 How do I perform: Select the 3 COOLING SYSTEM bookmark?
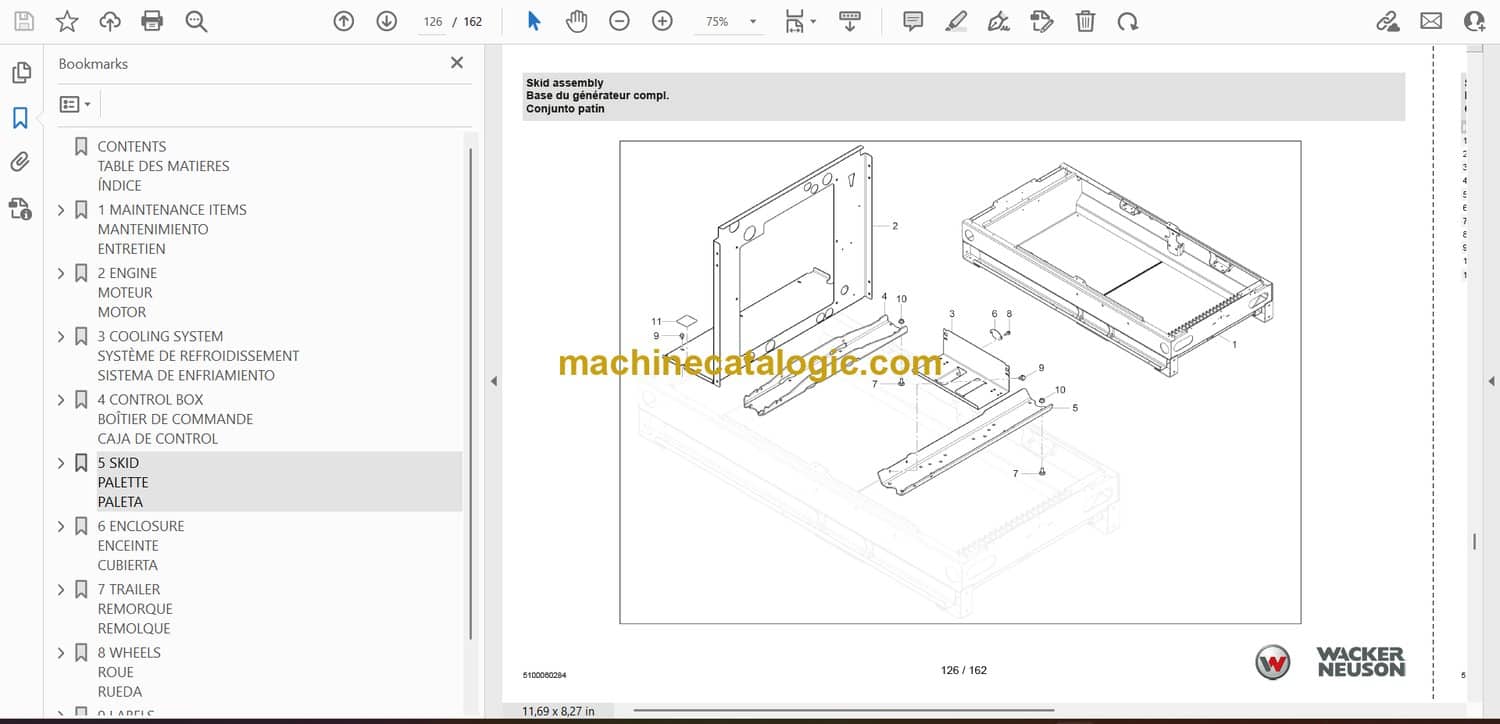tap(198, 356)
